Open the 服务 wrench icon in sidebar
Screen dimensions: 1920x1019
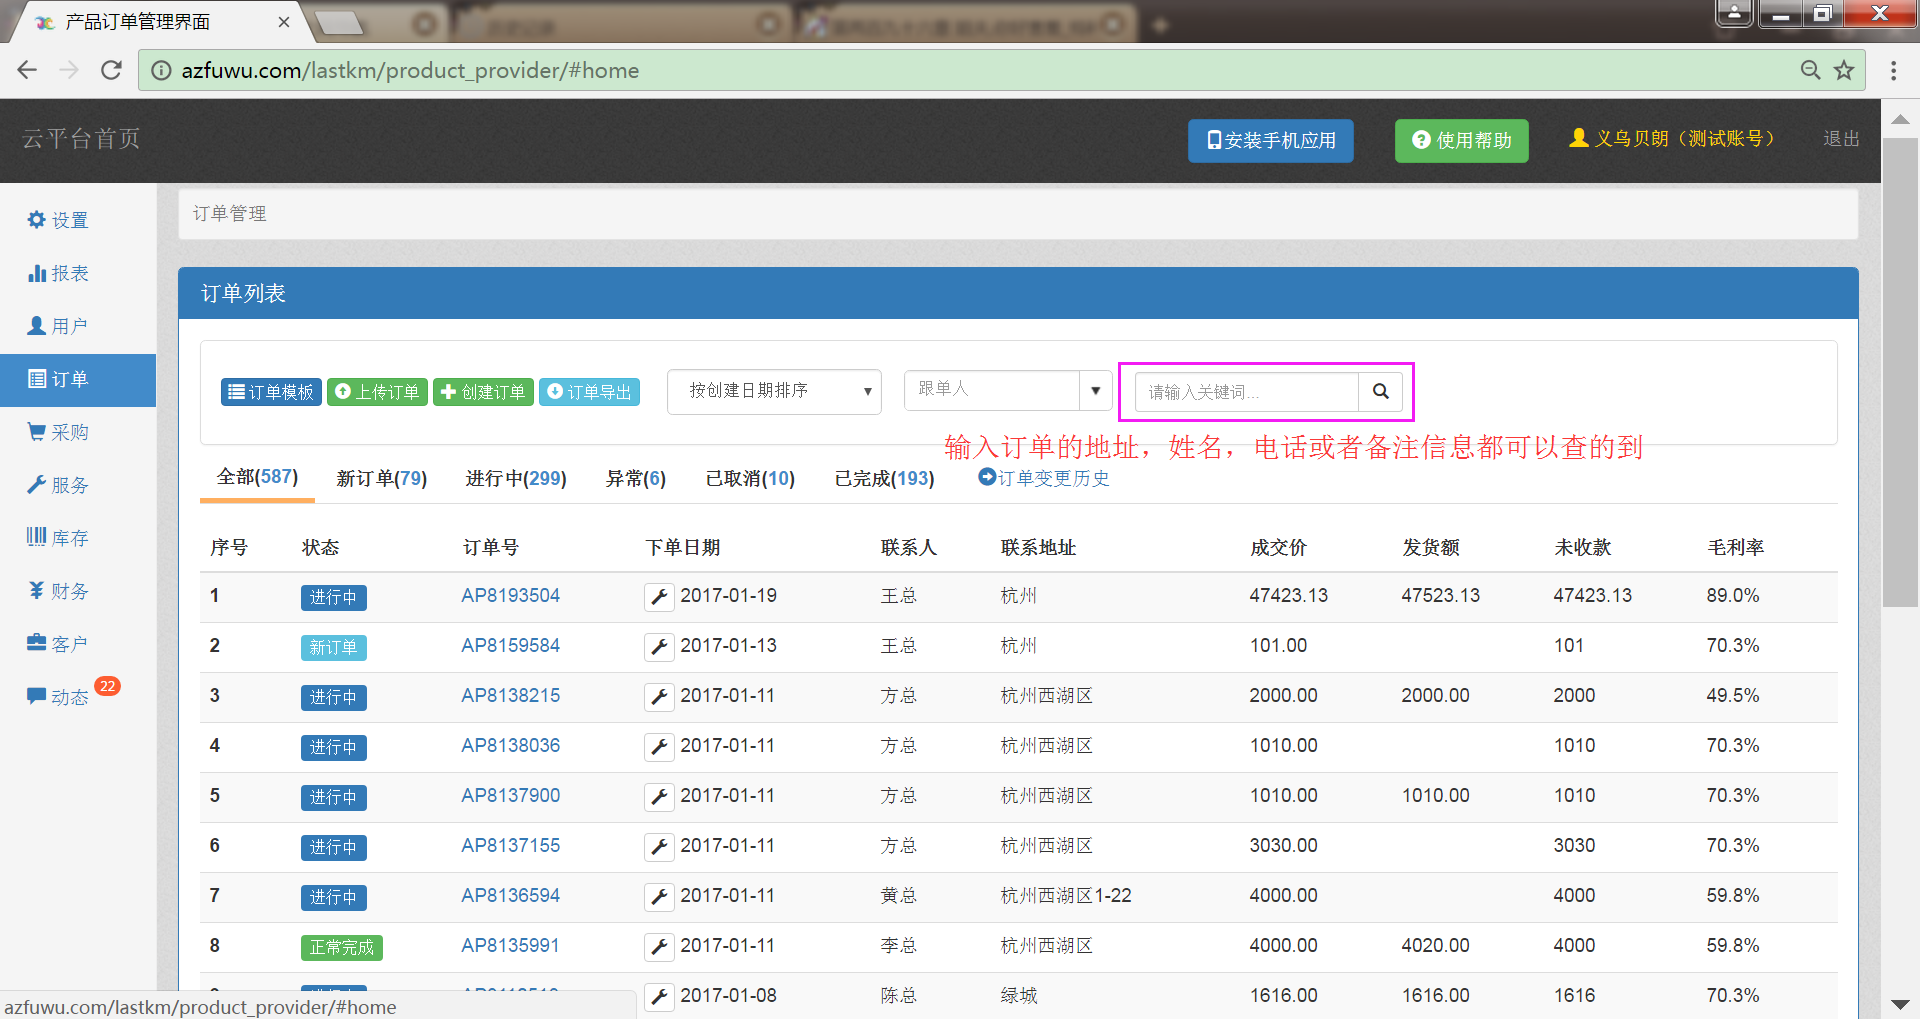coord(37,485)
